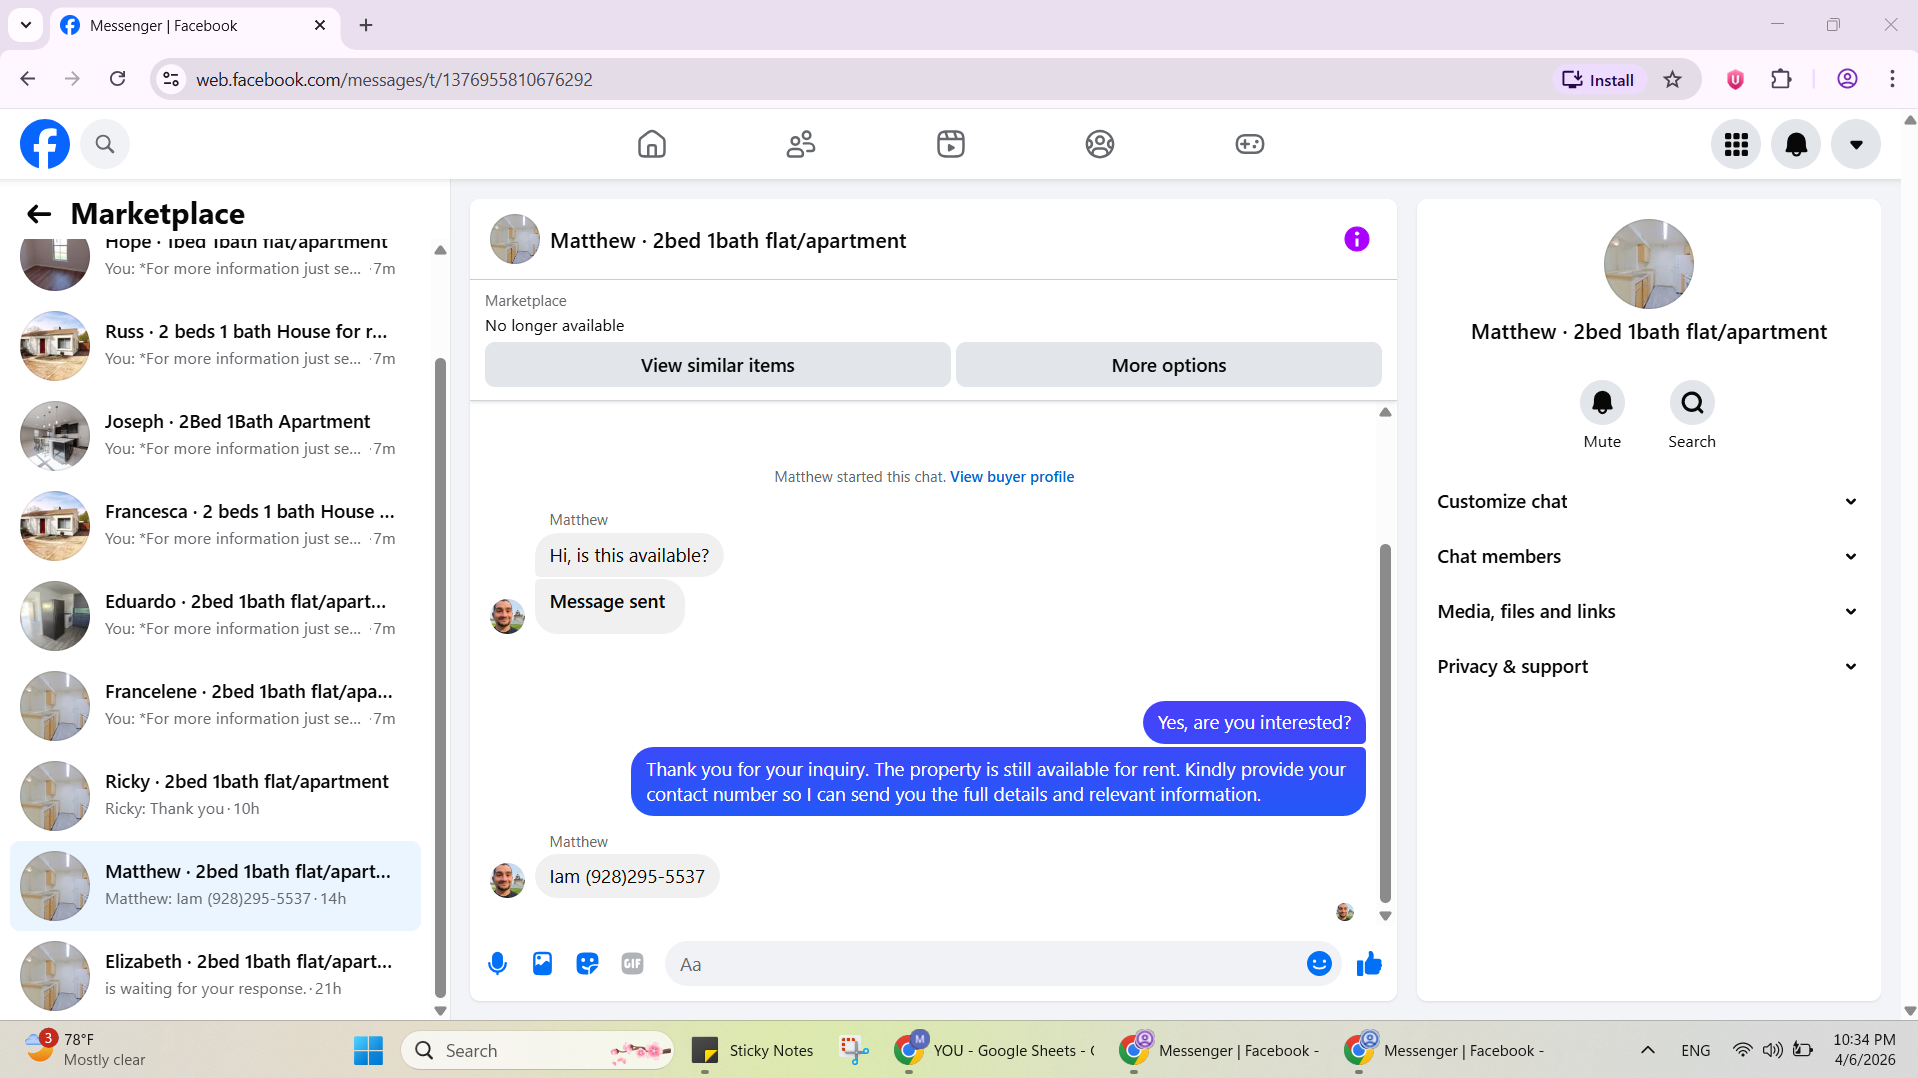The height and width of the screenshot is (1078, 1918).
Task: Click the Iam (928)295-5537 message bubble
Action: click(627, 877)
